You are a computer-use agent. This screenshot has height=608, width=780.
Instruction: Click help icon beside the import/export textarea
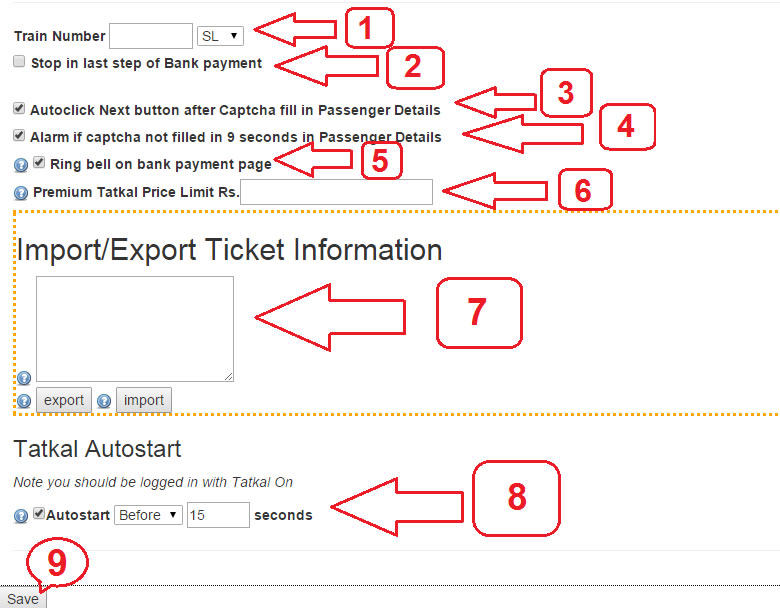pos(24,378)
